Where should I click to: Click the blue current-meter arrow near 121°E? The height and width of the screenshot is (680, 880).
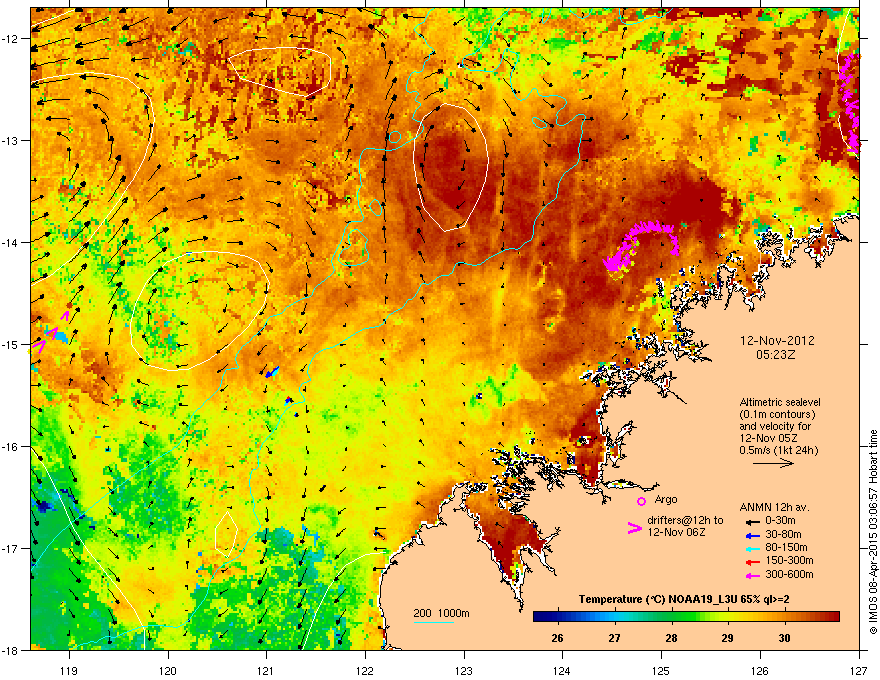point(272,371)
